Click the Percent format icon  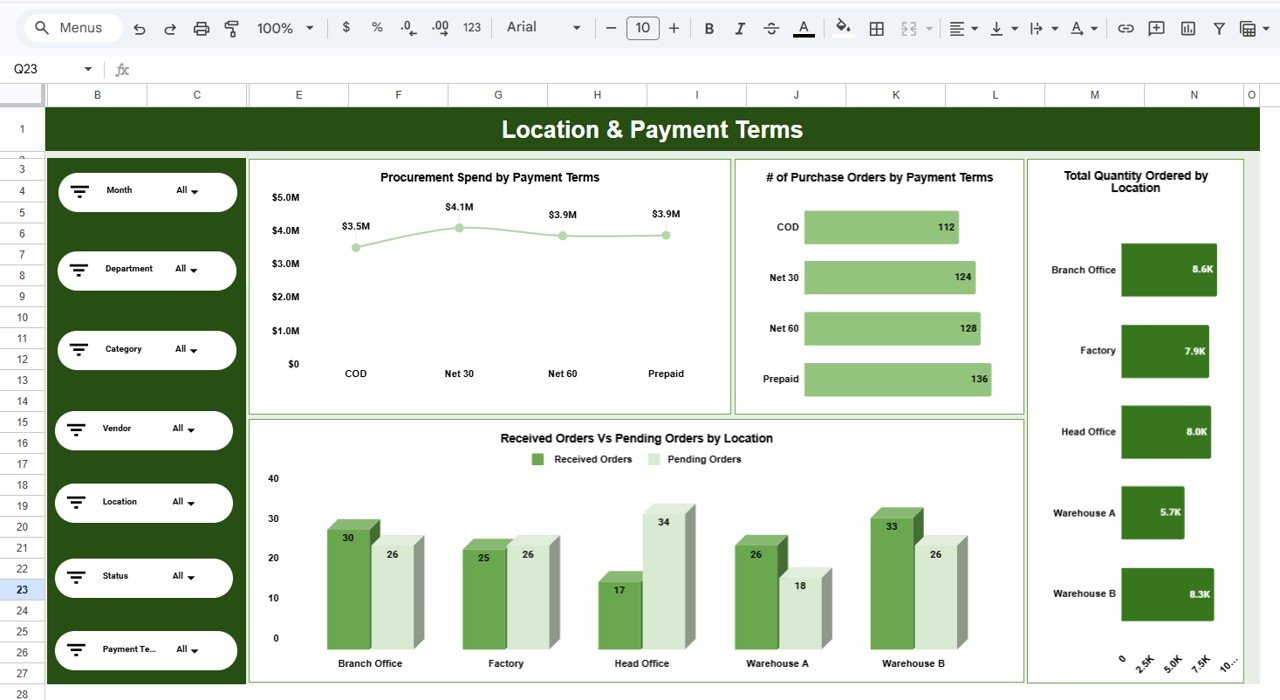tap(376, 27)
